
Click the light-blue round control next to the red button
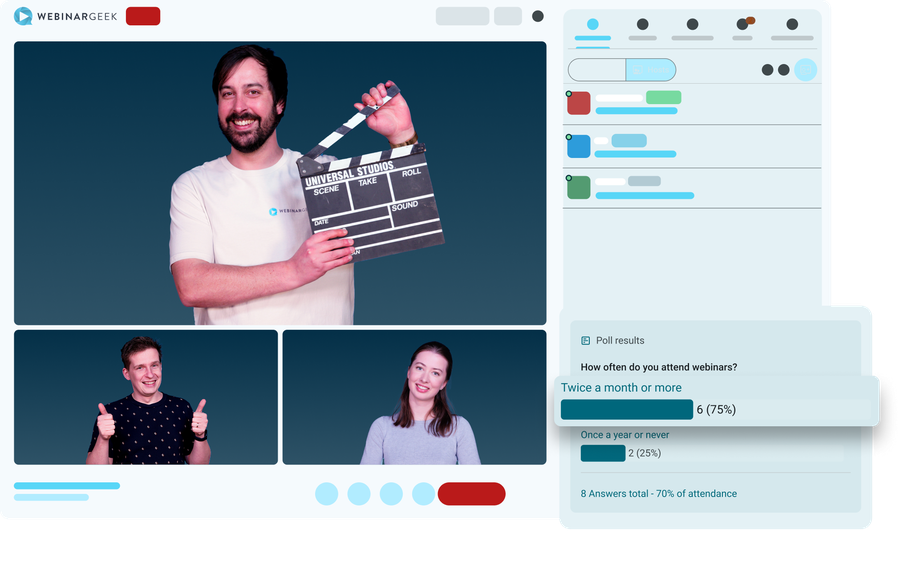424,494
